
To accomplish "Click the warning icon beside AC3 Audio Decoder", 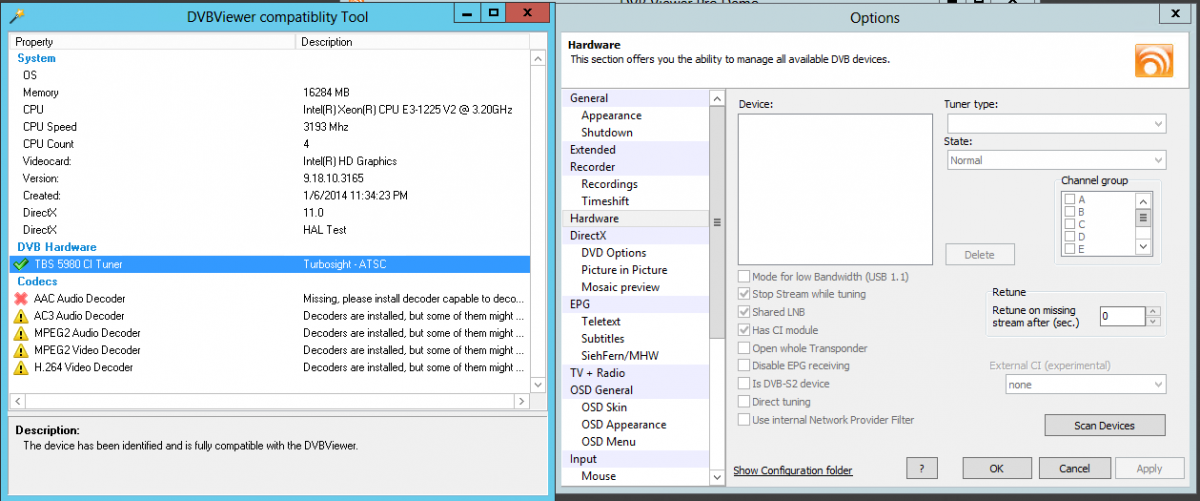I will point(20,316).
